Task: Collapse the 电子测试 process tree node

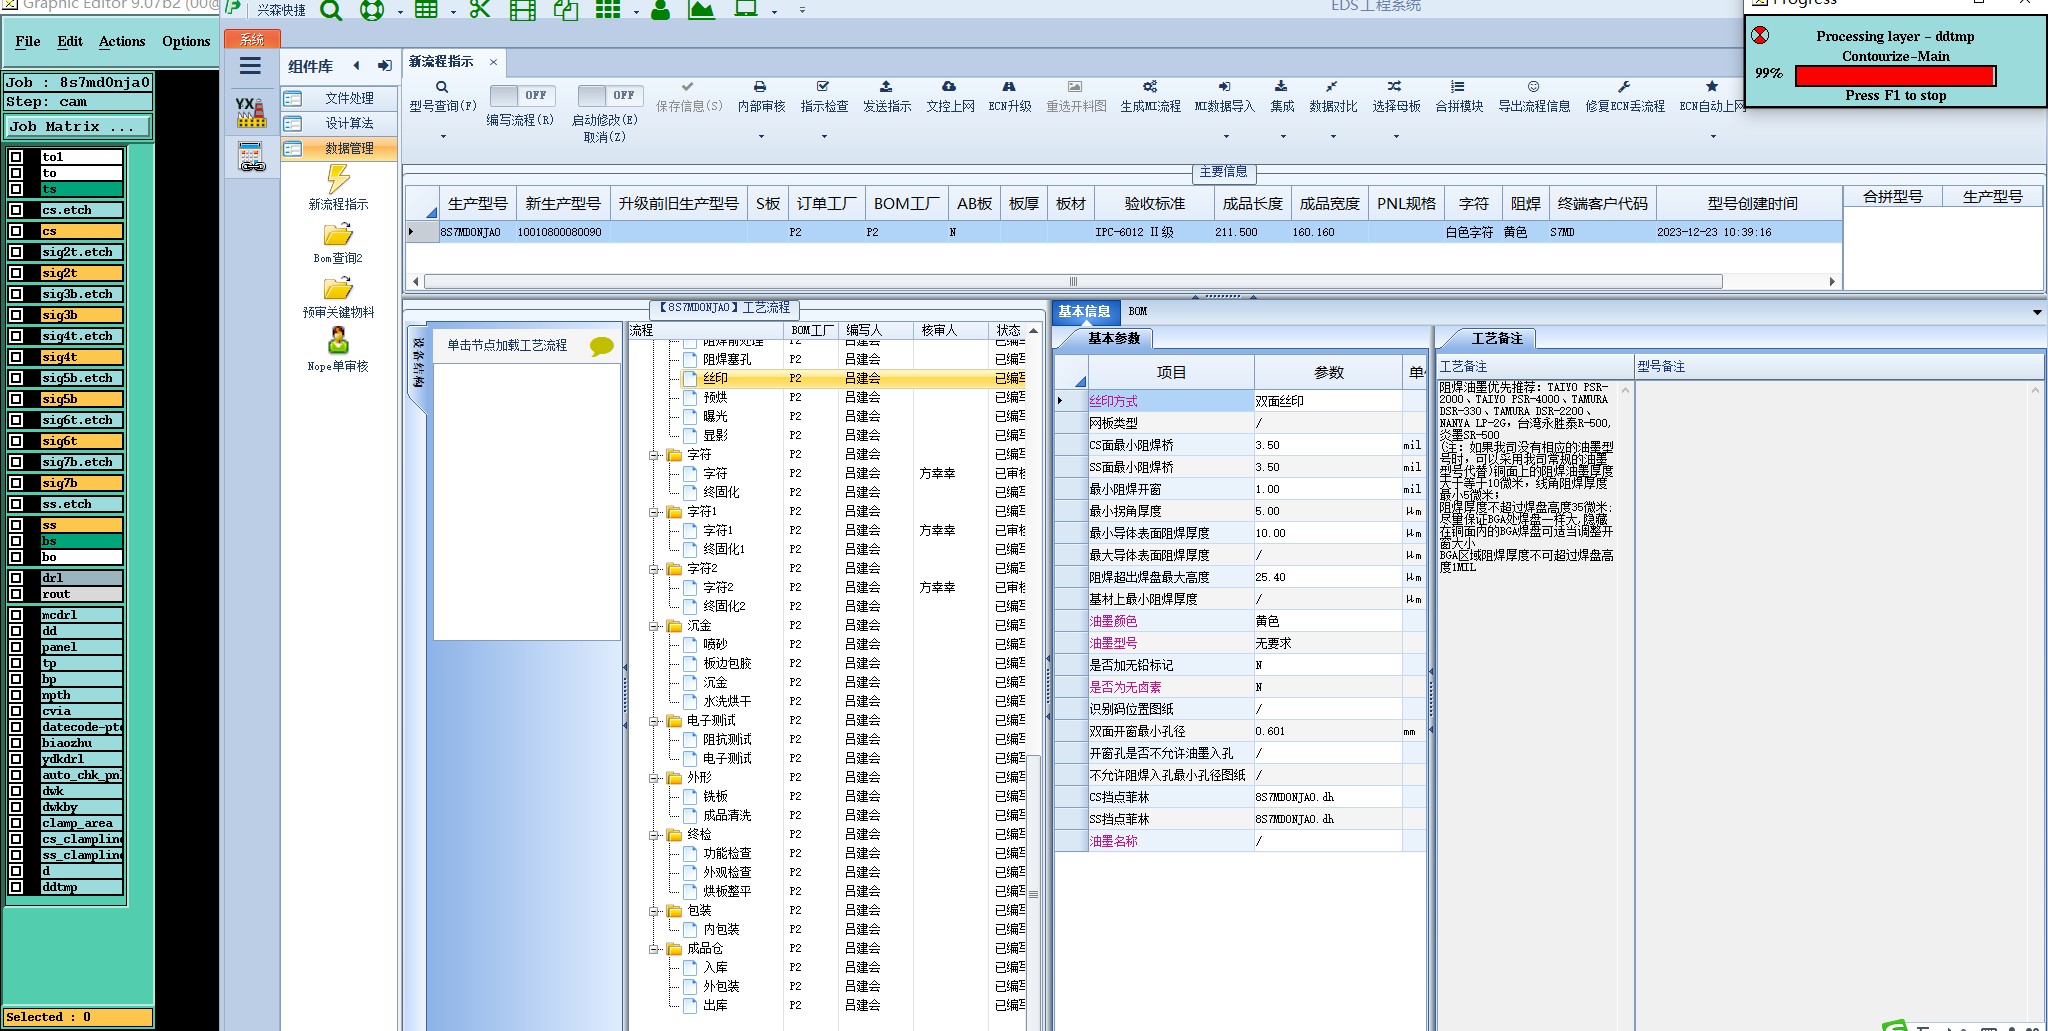Action: click(x=654, y=721)
